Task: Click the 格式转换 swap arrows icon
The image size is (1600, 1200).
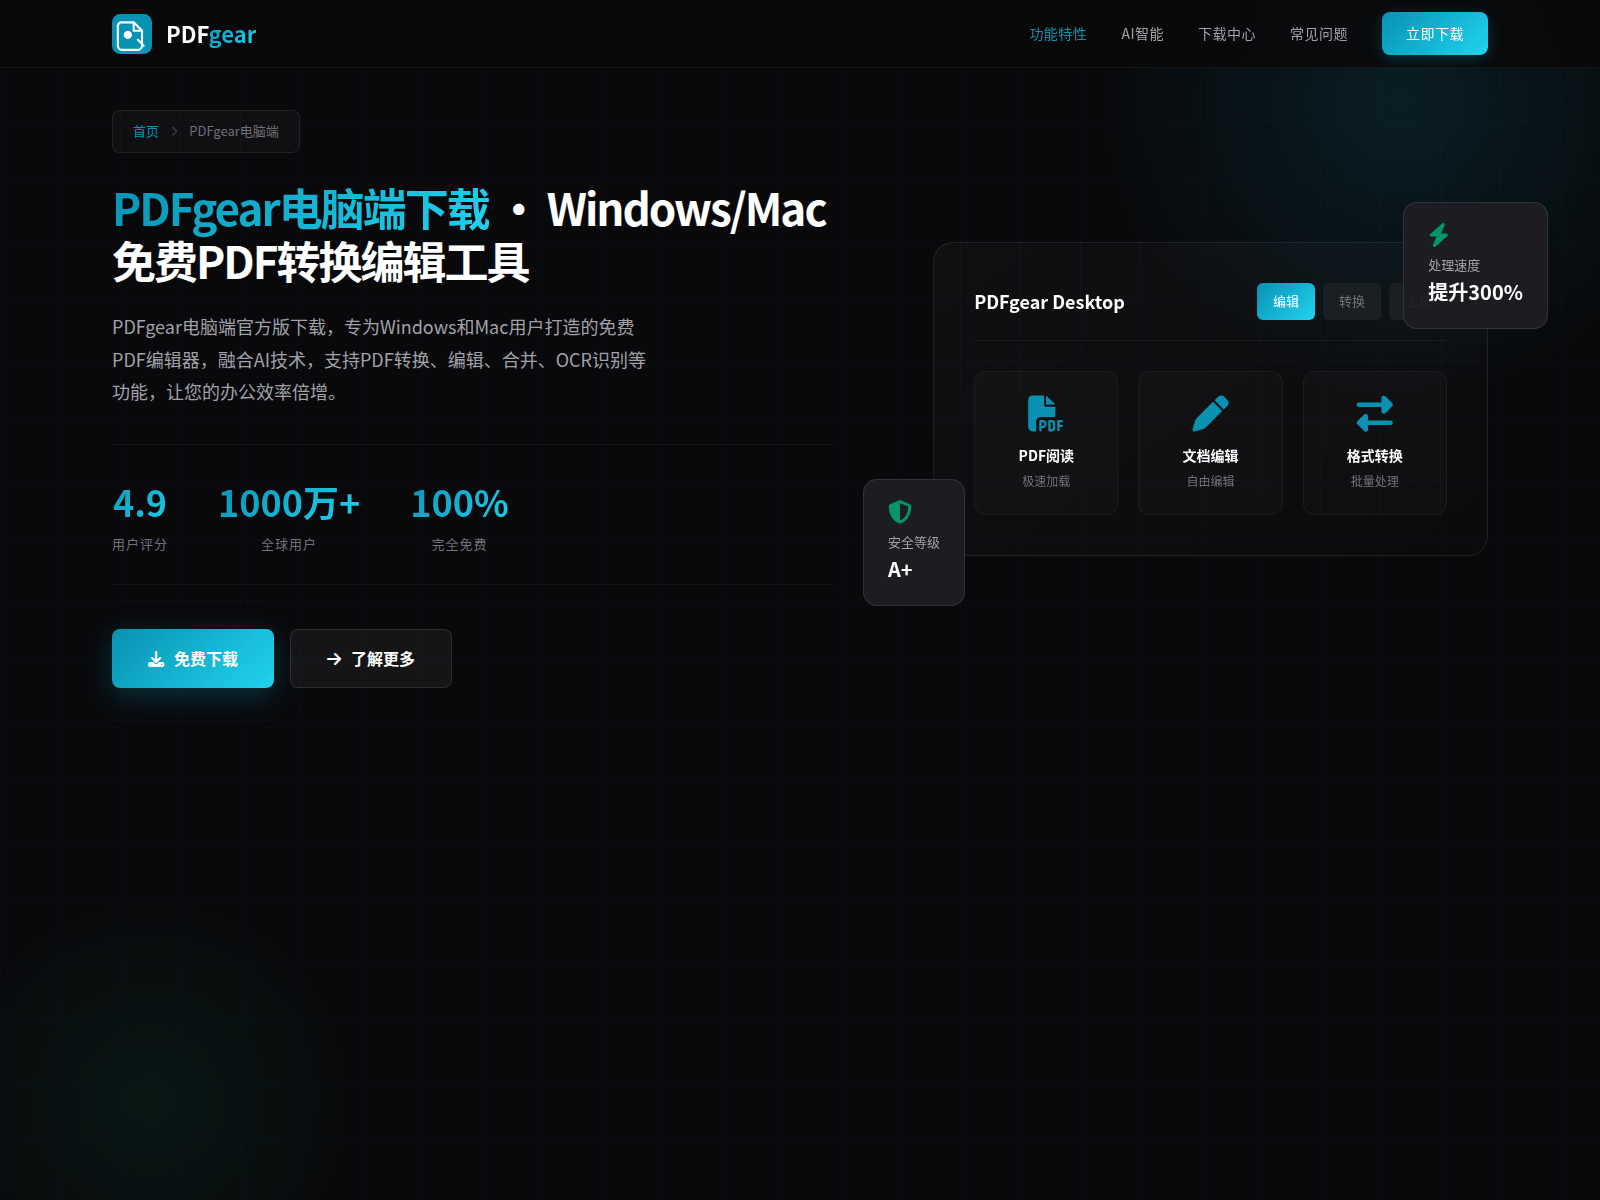Action: (x=1375, y=413)
